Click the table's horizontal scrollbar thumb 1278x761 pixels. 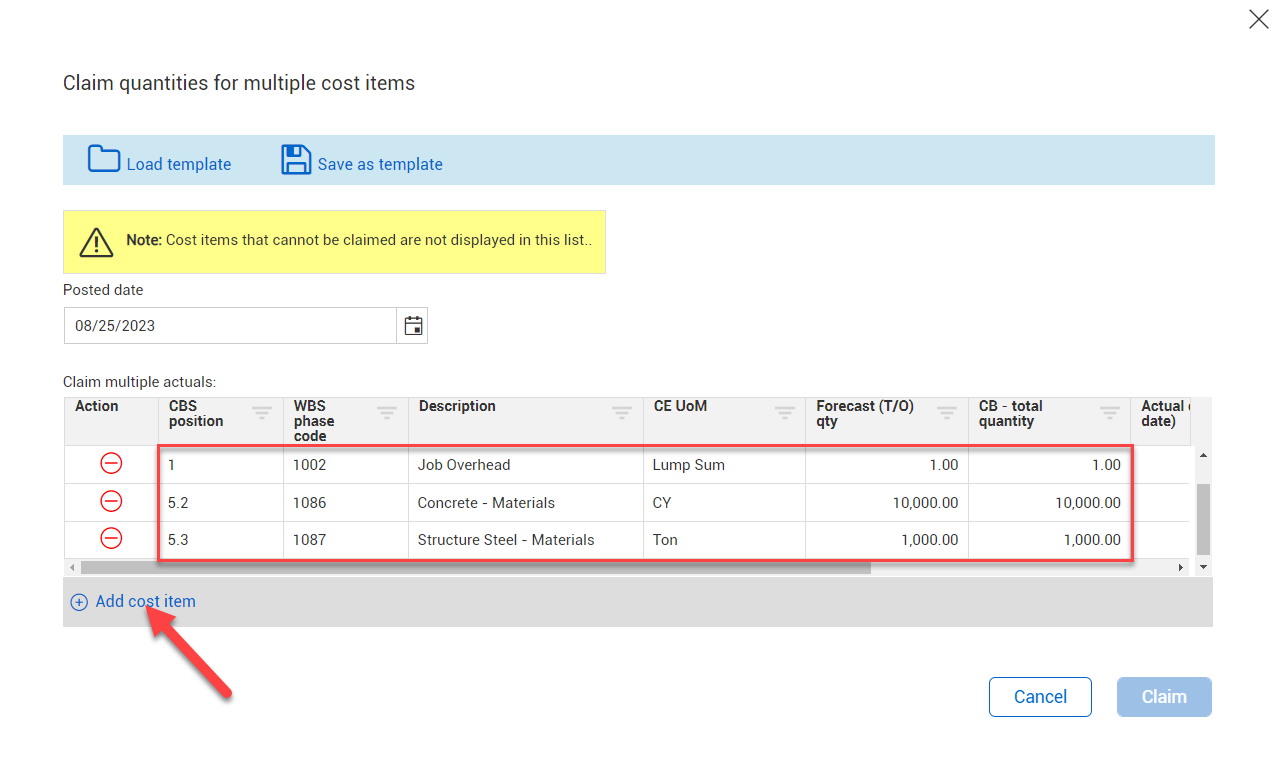(475, 567)
